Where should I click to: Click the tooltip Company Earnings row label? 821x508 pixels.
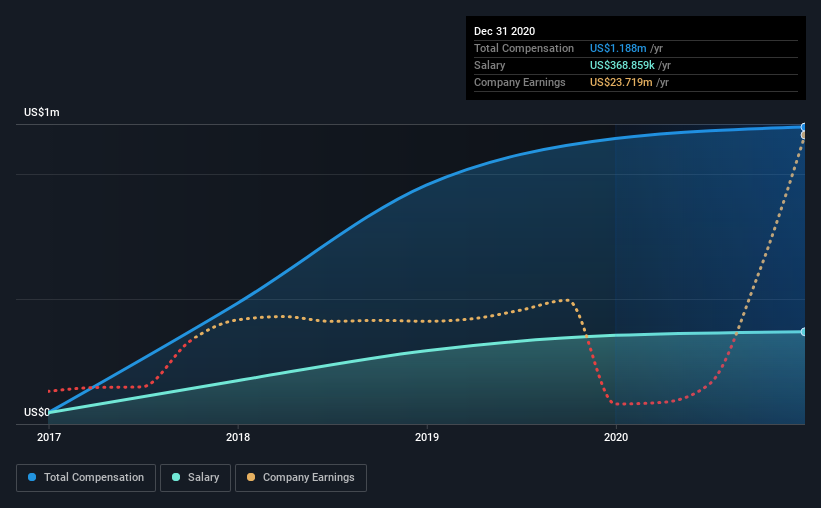tap(519, 82)
